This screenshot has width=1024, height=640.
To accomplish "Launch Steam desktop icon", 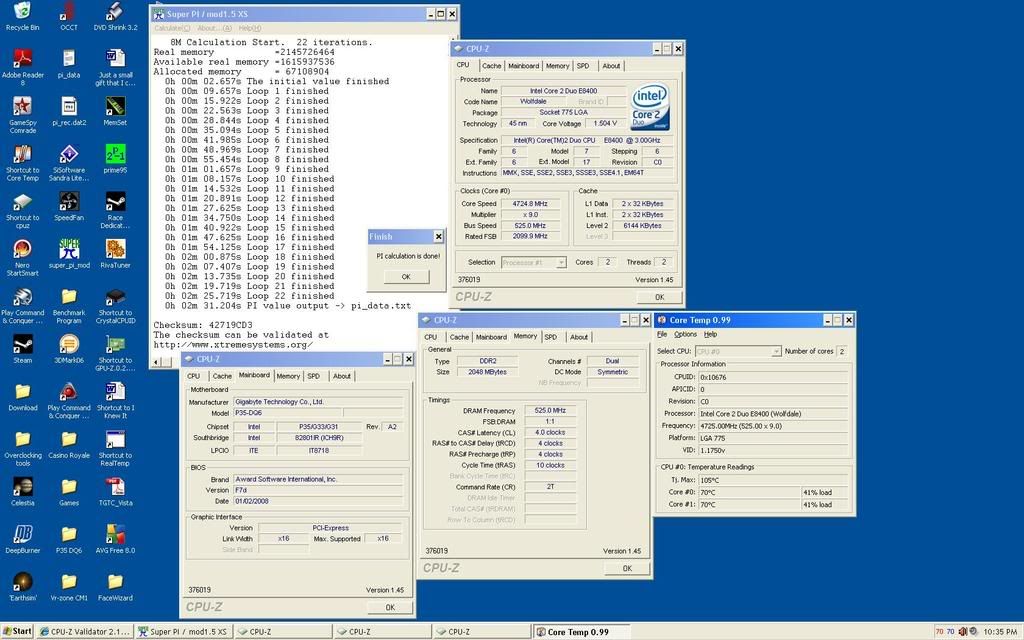I will (22, 345).
